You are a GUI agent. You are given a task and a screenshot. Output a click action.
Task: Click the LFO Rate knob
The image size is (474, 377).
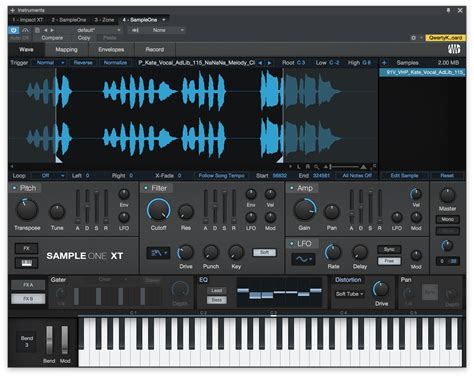pyautogui.click(x=333, y=253)
